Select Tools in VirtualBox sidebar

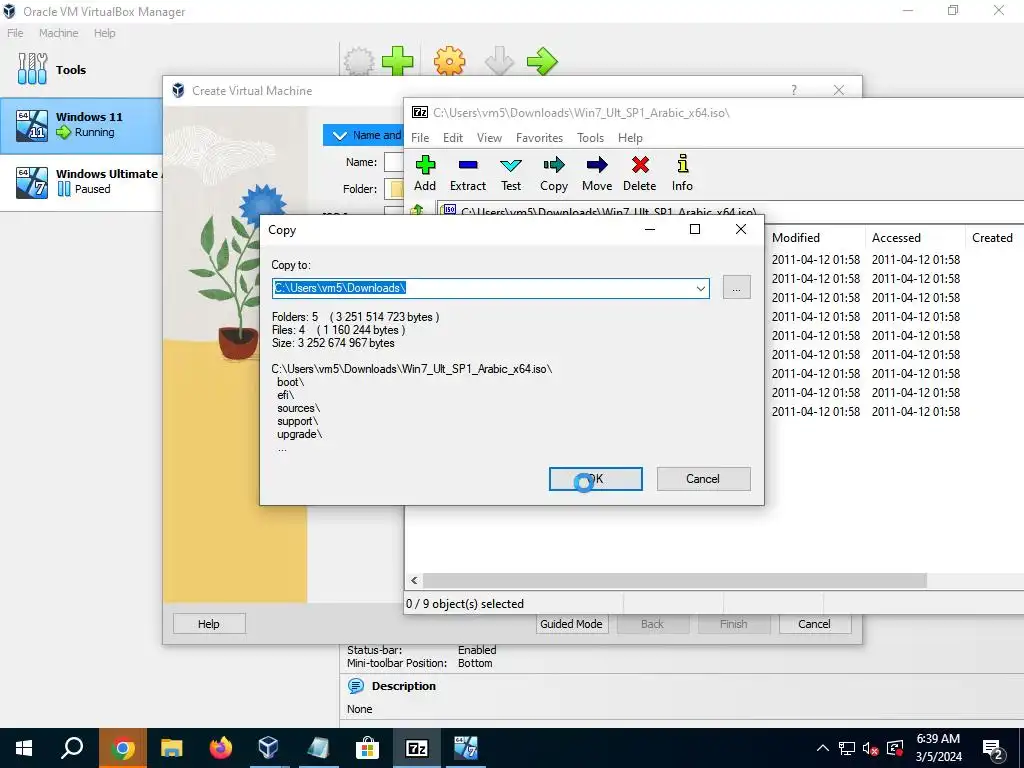pos(81,69)
